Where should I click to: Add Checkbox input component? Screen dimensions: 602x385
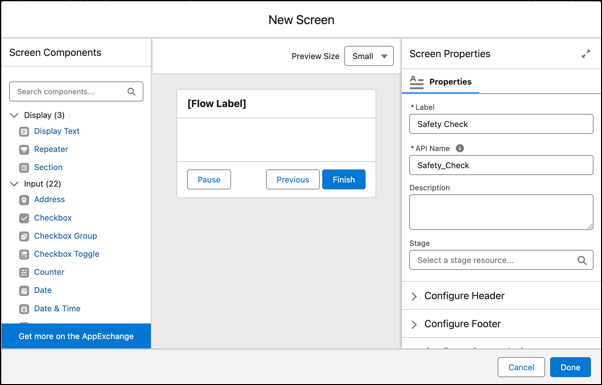53,218
